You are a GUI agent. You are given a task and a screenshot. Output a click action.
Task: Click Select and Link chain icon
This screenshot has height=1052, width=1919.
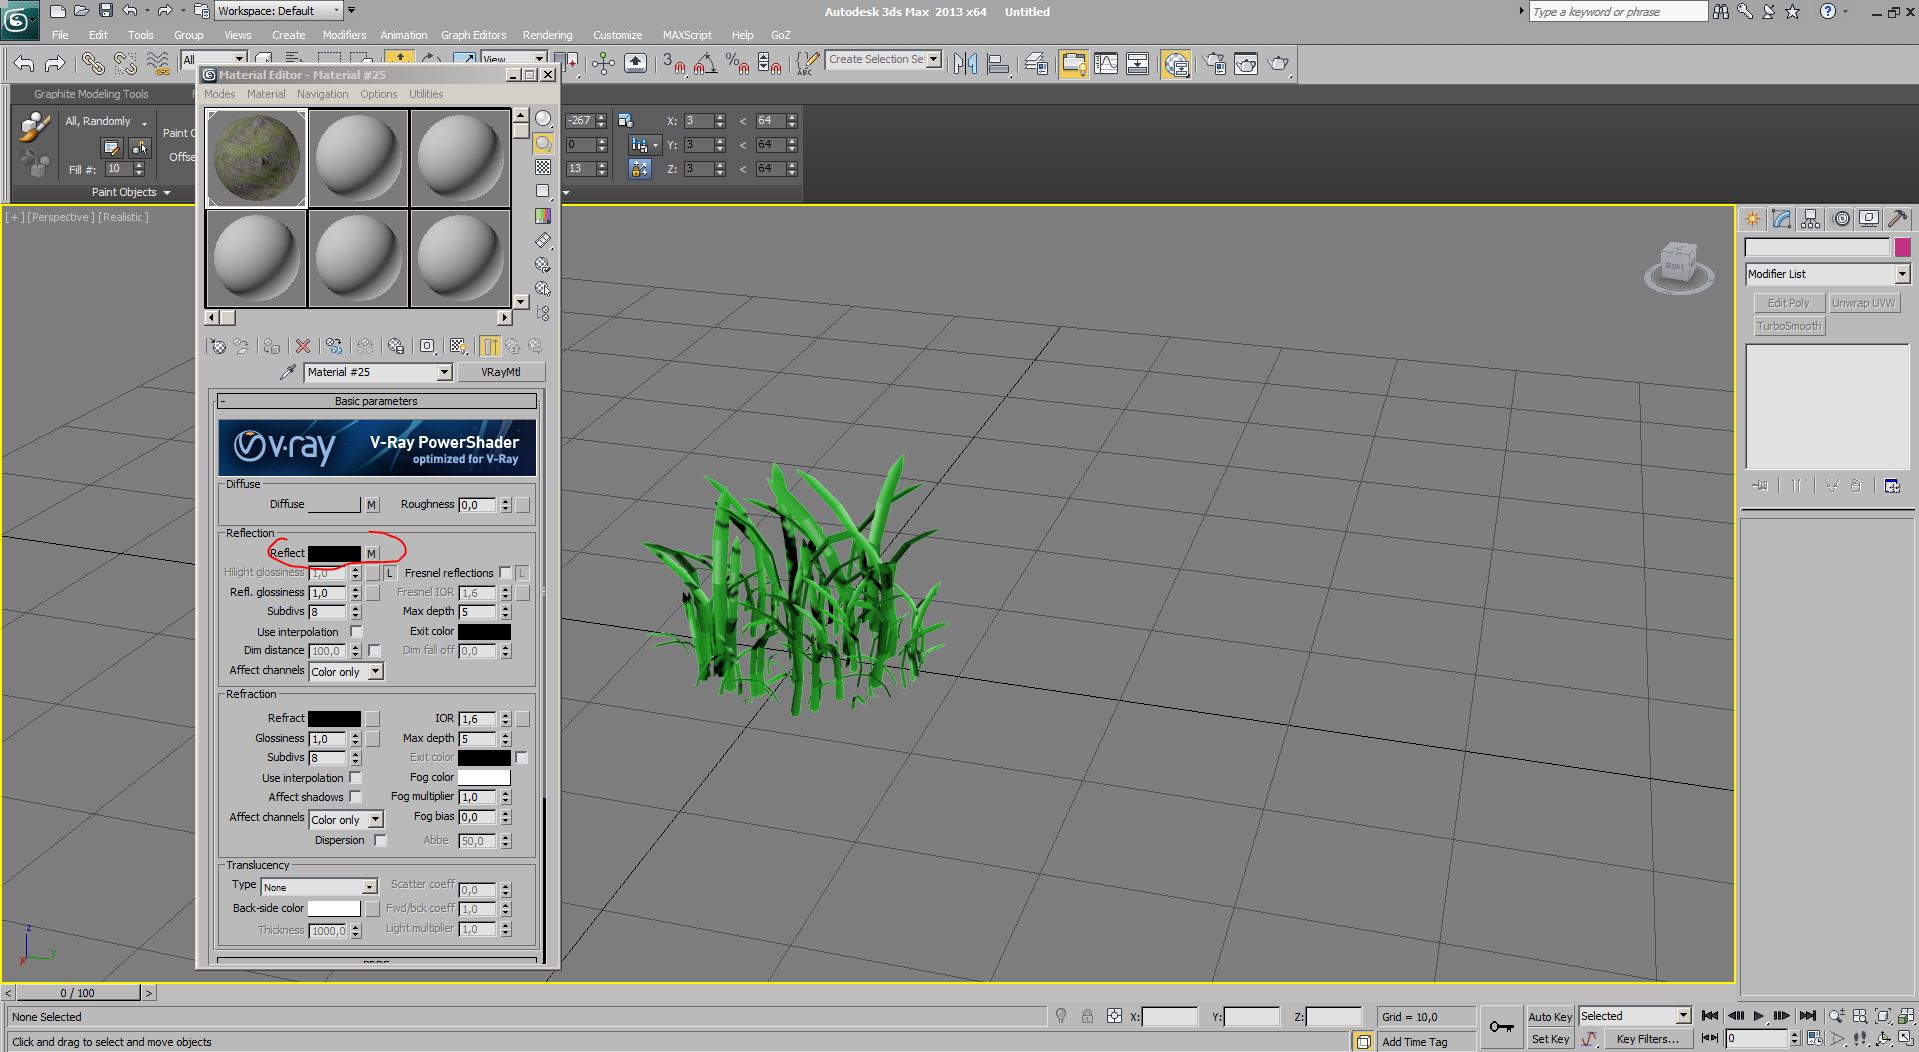(x=92, y=64)
